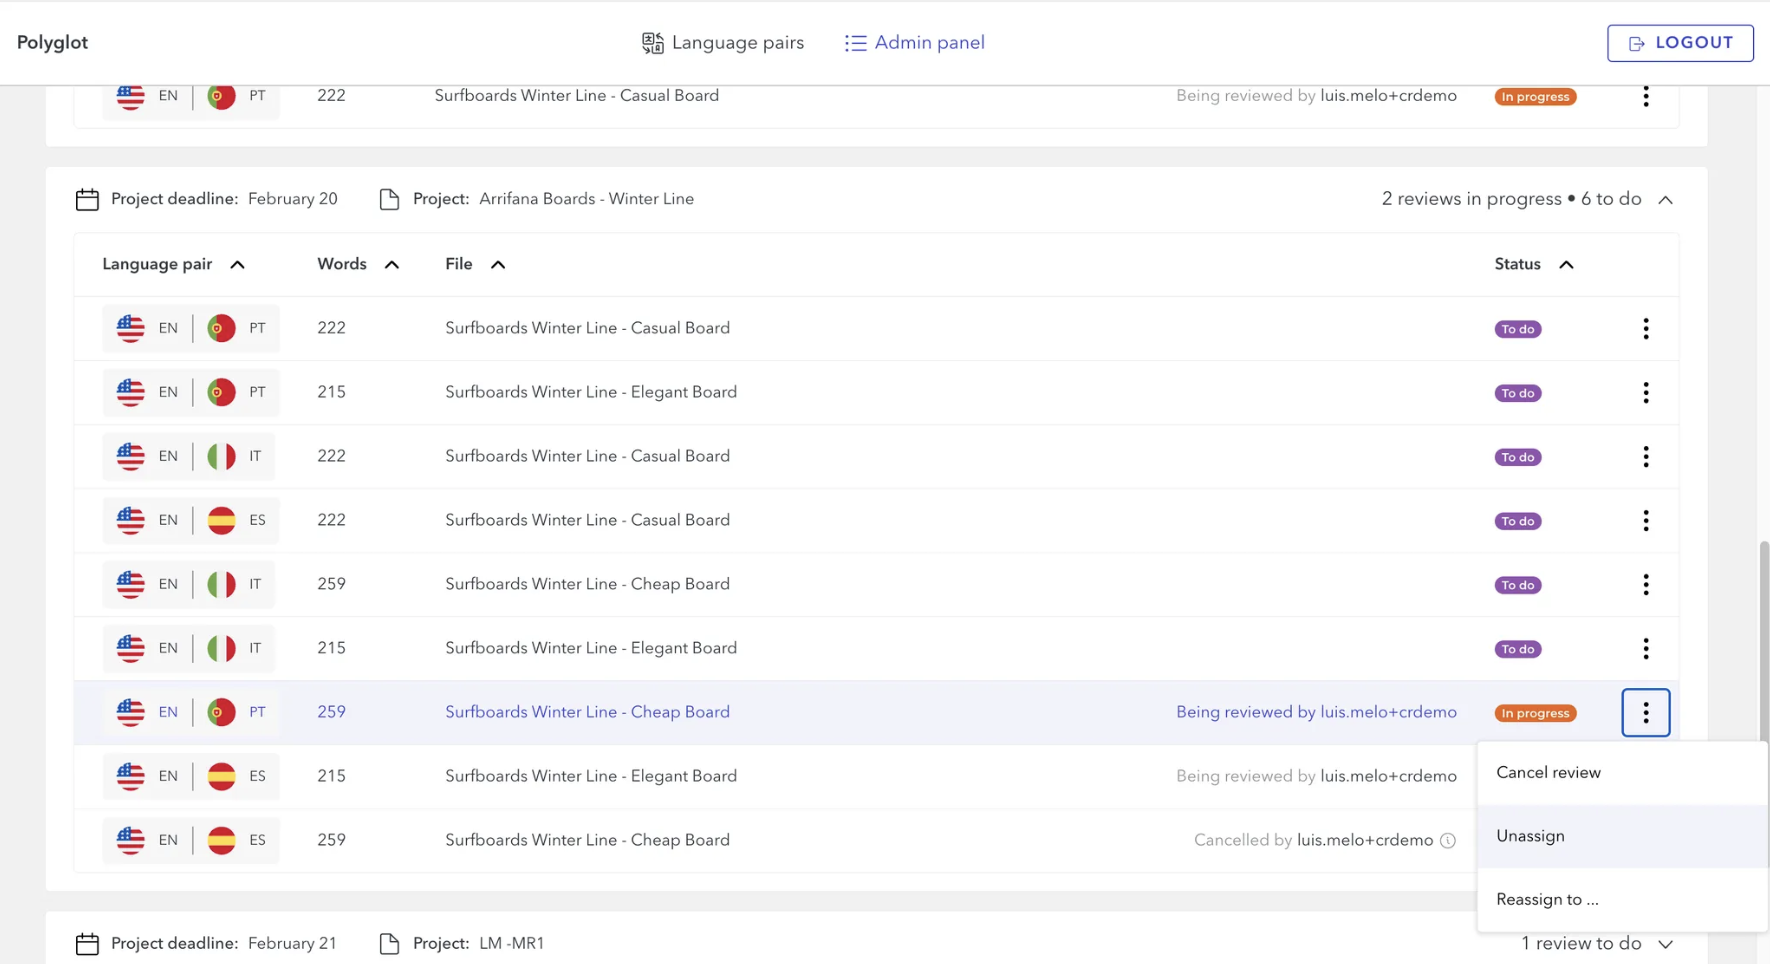Click the logout arrow icon in the LOGOUT button

(1636, 44)
